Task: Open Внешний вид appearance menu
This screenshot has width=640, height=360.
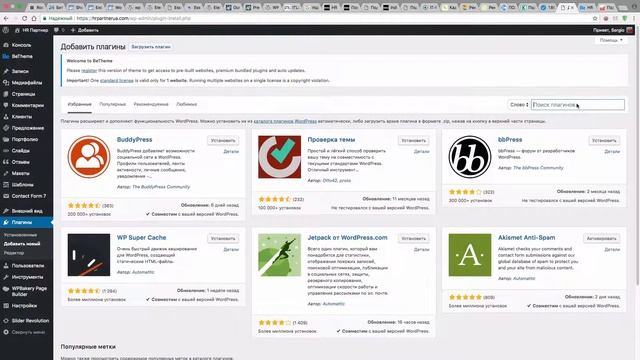Action: 26,211
